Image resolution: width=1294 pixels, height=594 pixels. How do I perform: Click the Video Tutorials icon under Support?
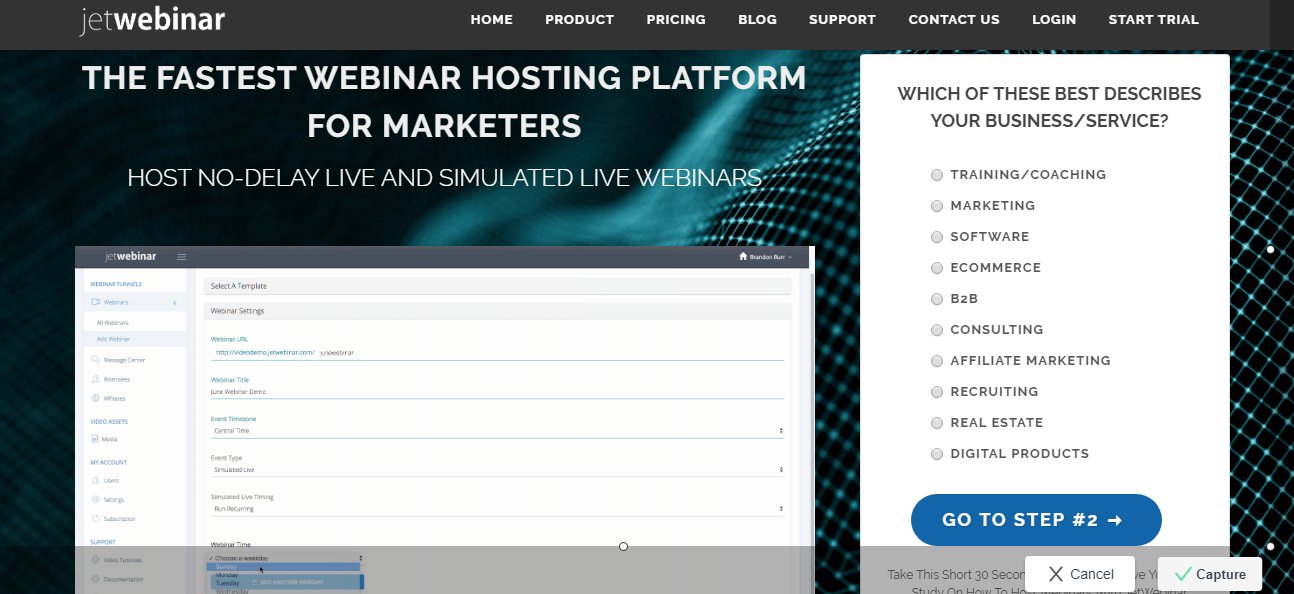96,559
